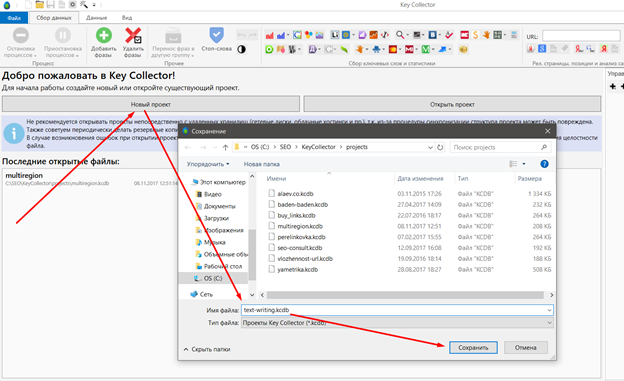Viewport: 624px width, 381px height.
Task: Switch to the Сбор данных tab
Action: pyautogui.click(x=54, y=18)
